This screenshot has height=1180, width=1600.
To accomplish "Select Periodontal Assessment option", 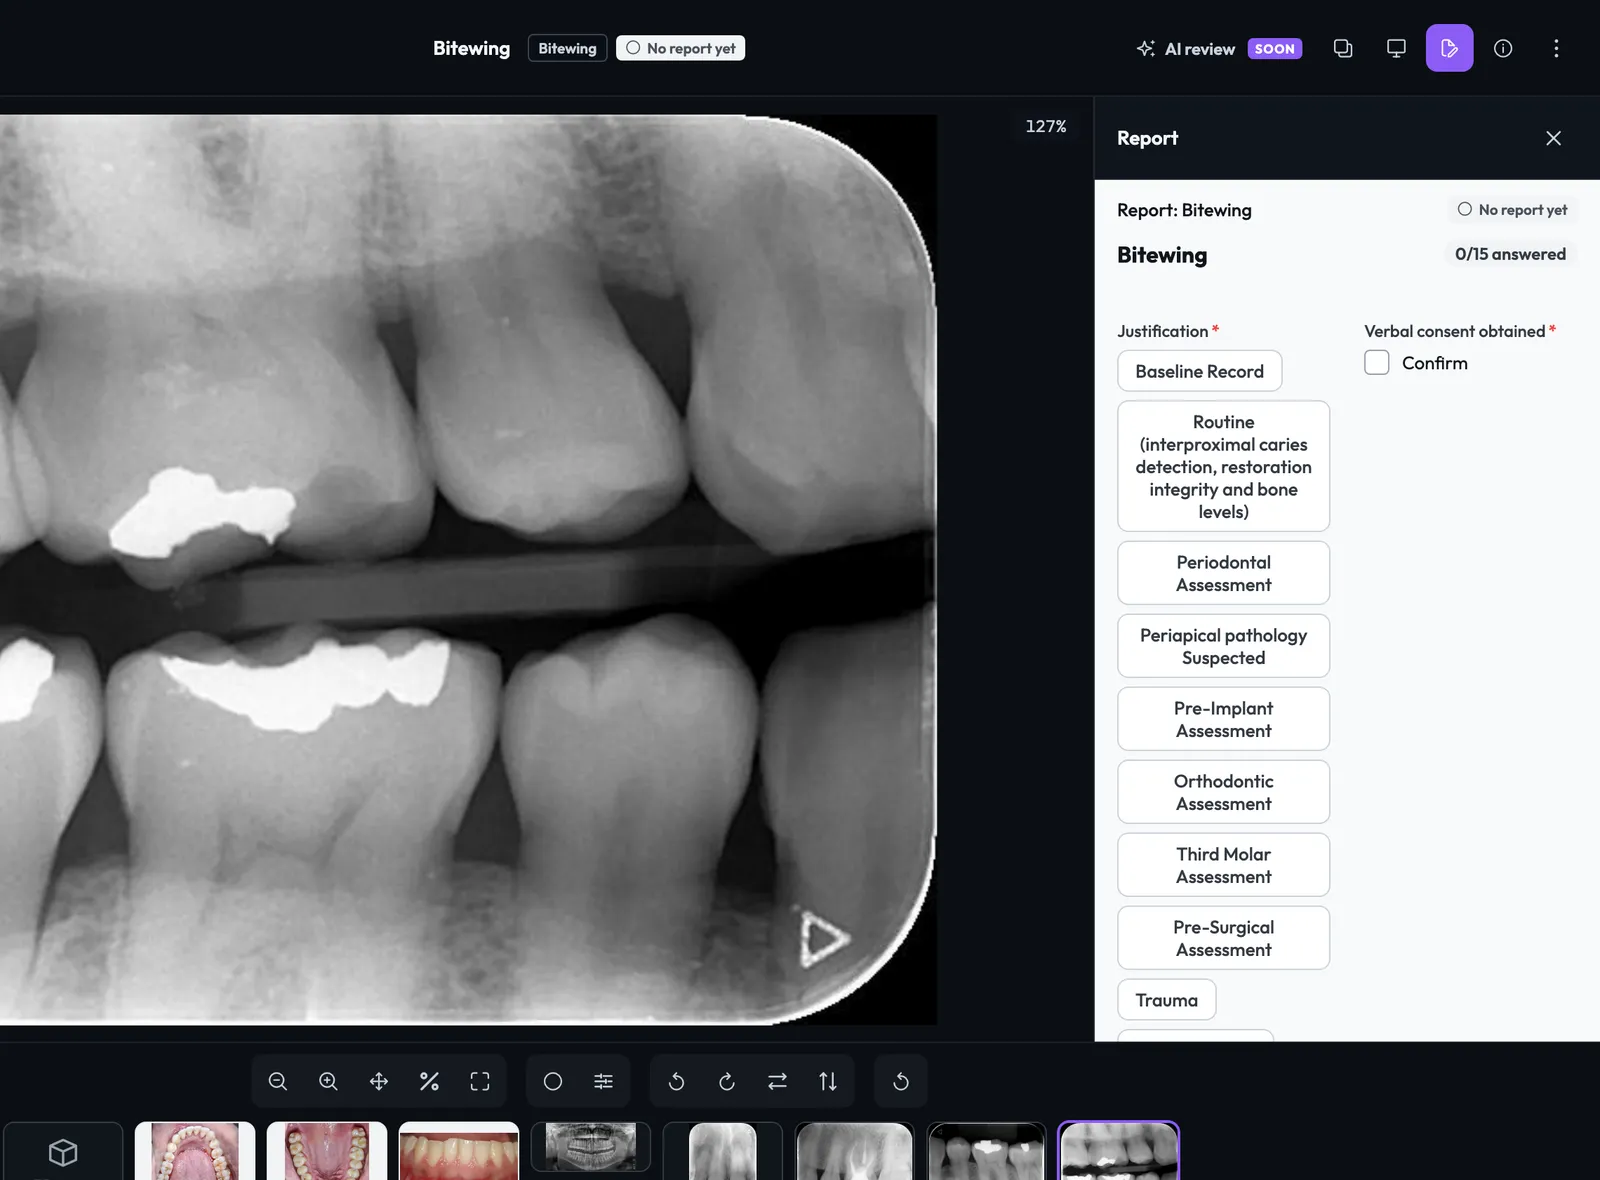I will [1223, 573].
